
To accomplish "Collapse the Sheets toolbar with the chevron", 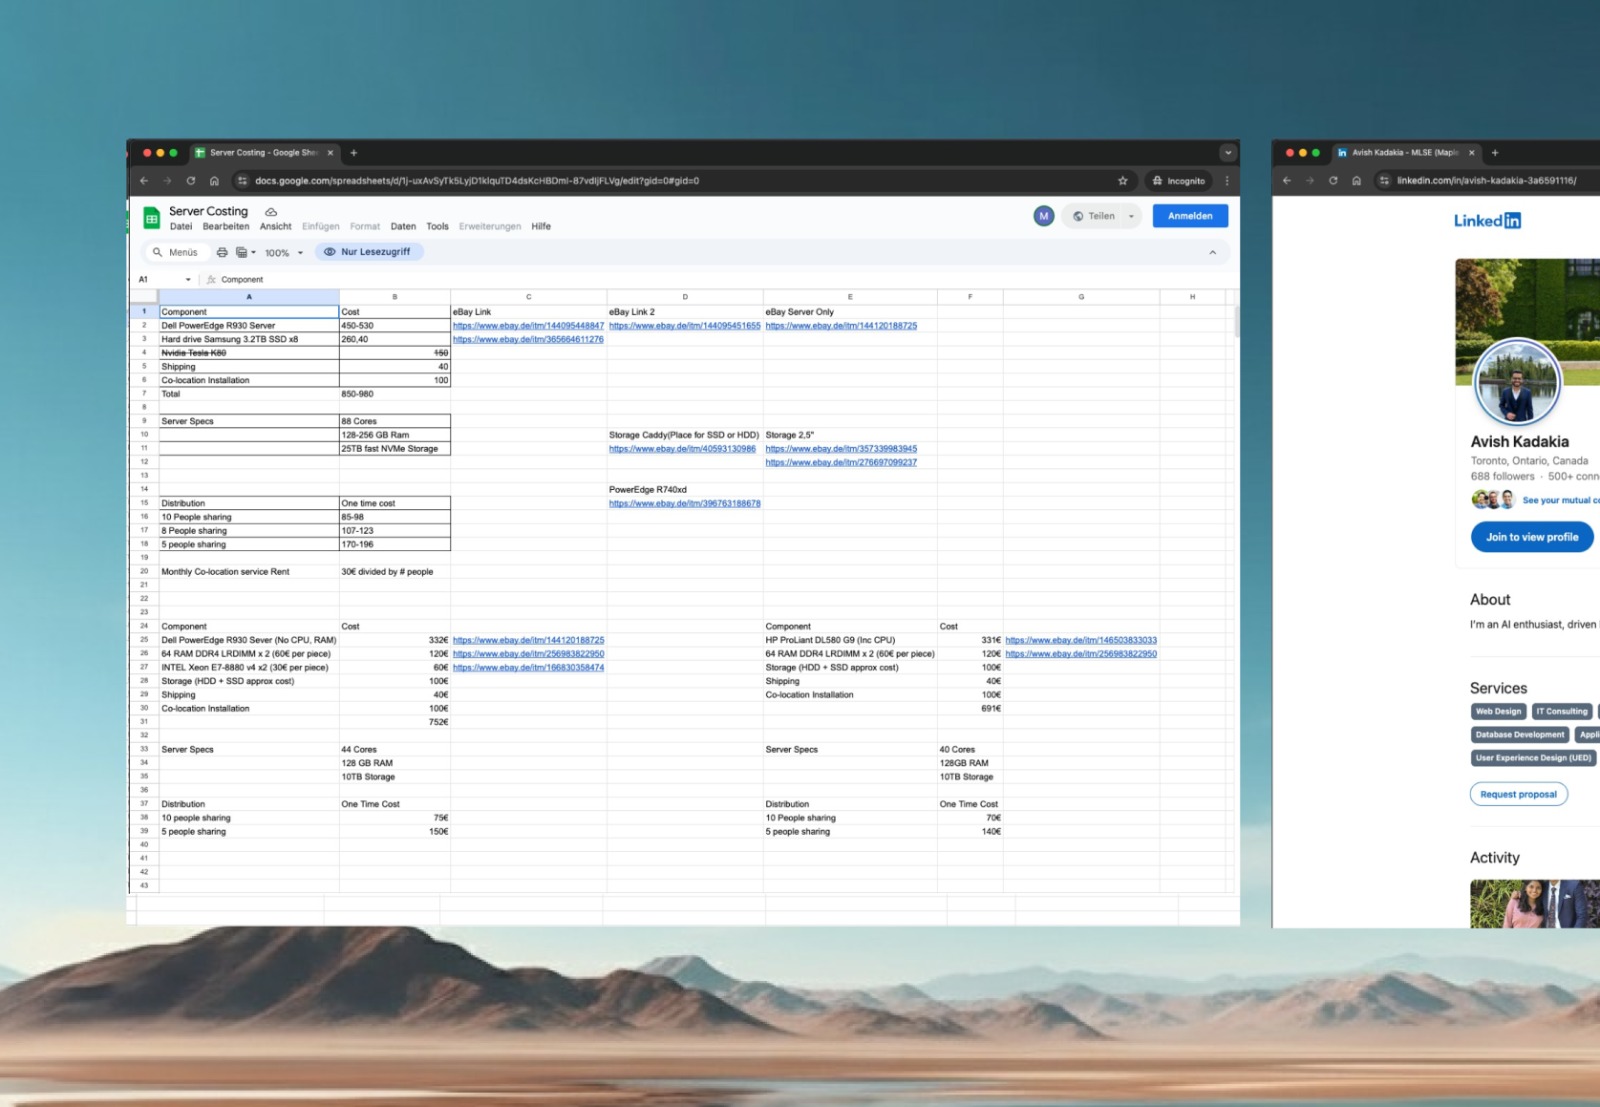I will pyautogui.click(x=1212, y=253).
